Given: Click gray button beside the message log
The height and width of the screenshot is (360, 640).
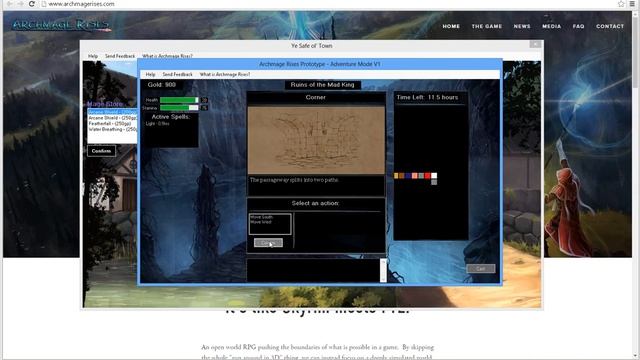Looking at the screenshot, I should pos(480,269).
